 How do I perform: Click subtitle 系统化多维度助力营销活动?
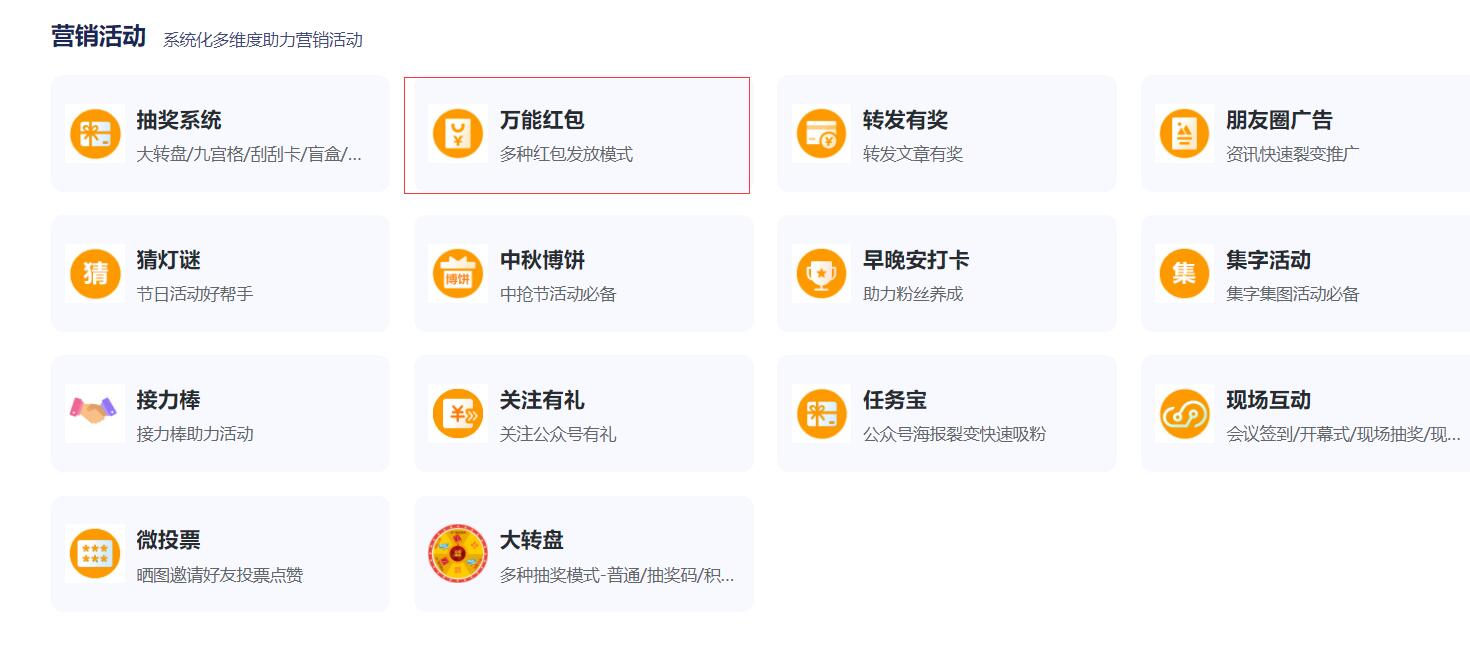tap(263, 40)
